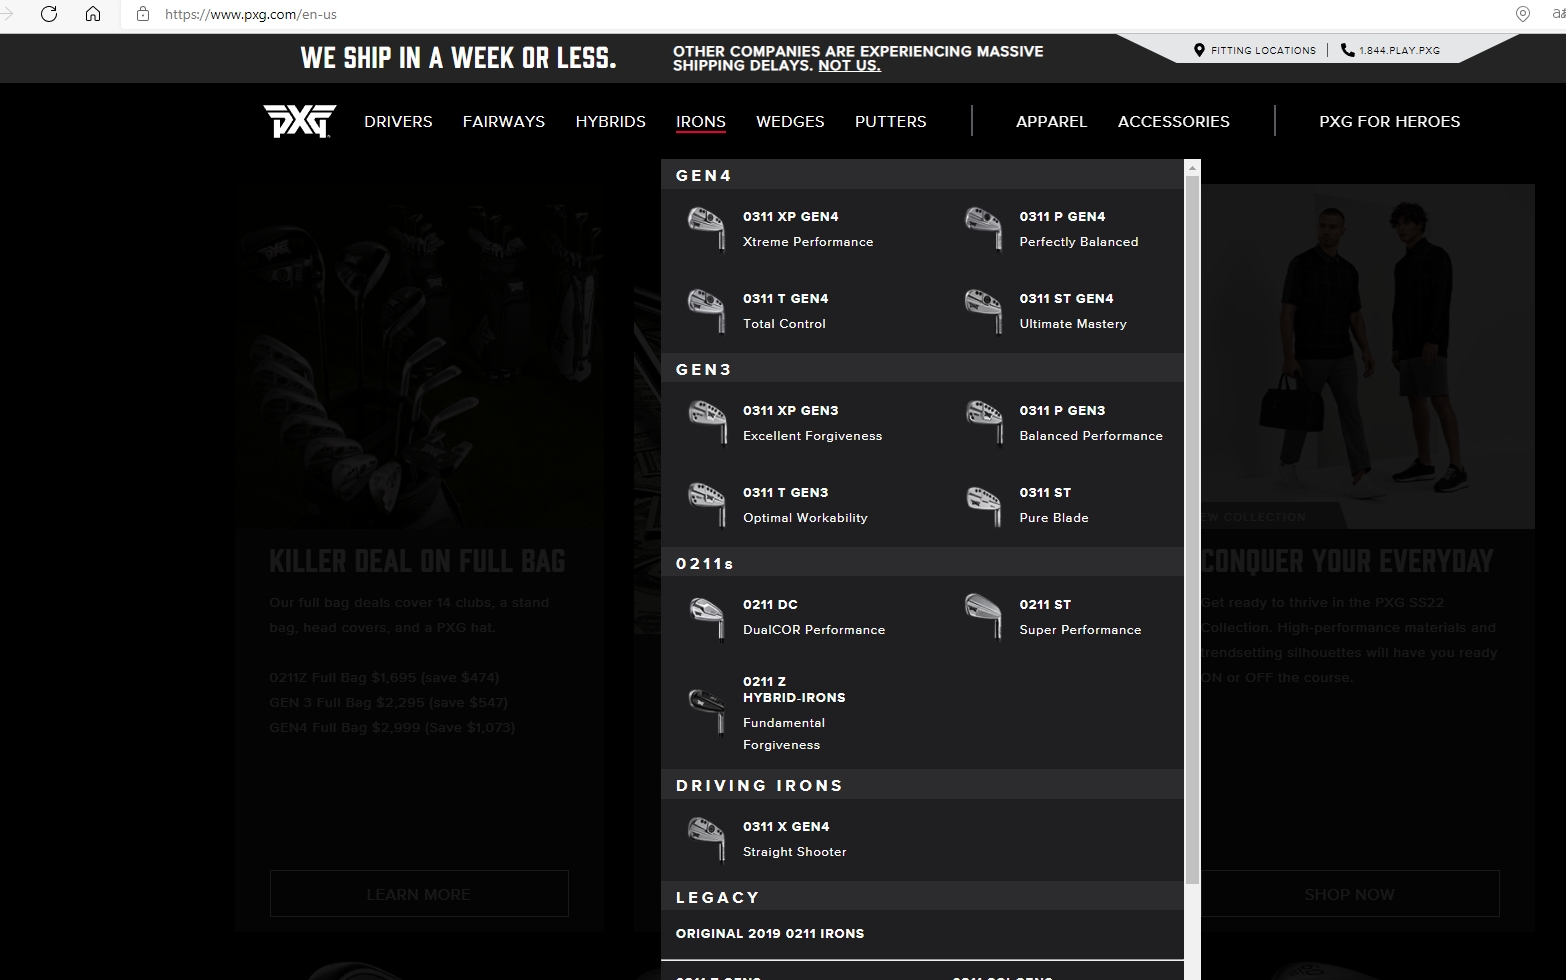Screen dimensions: 1566x980
Task: Click the Total Control subtitle
Action: click(x=784, y=324)
